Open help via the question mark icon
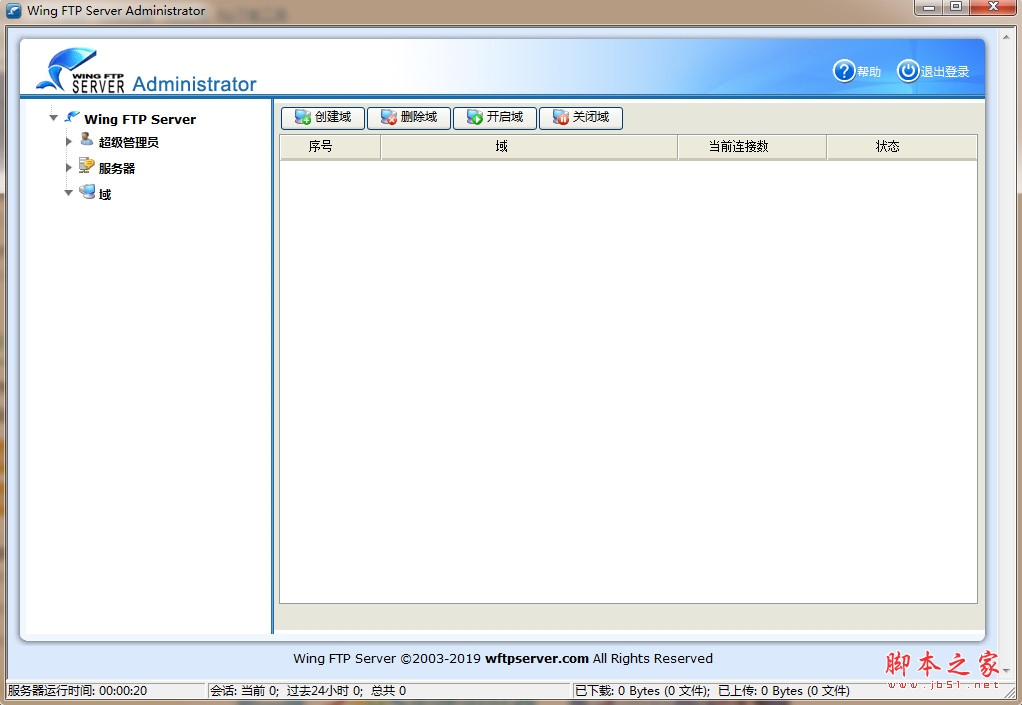Viewport: 1022px width, 705px height. point(844,71)
